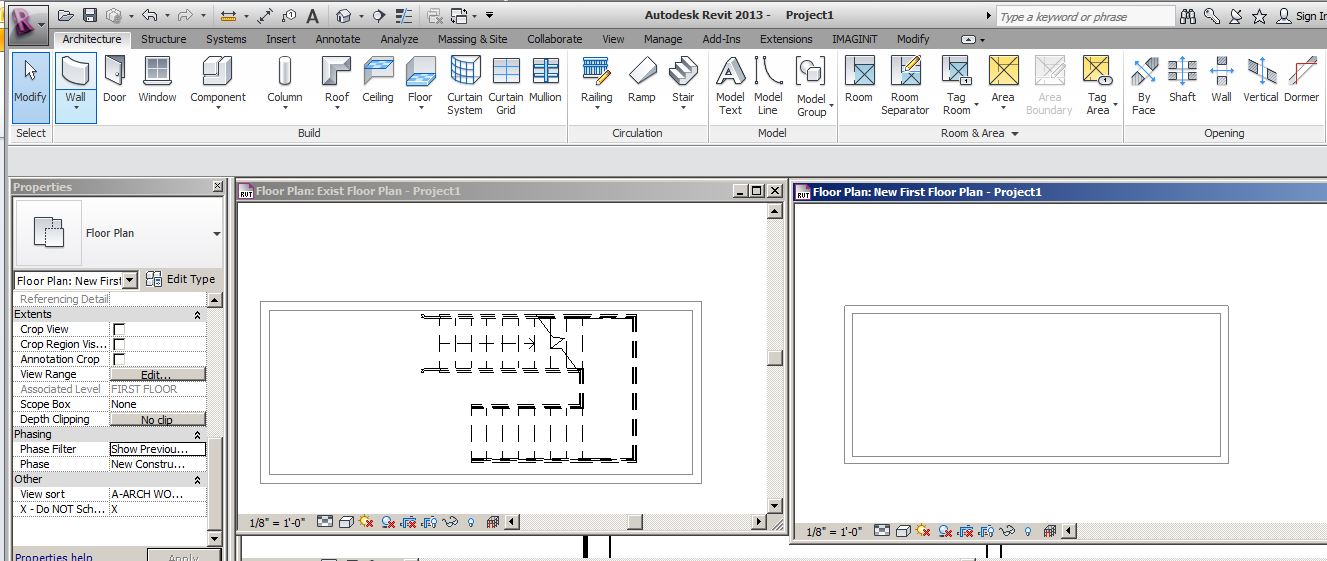
Task: Click the View Range Edit button
Action: click(x=157, y=374)
